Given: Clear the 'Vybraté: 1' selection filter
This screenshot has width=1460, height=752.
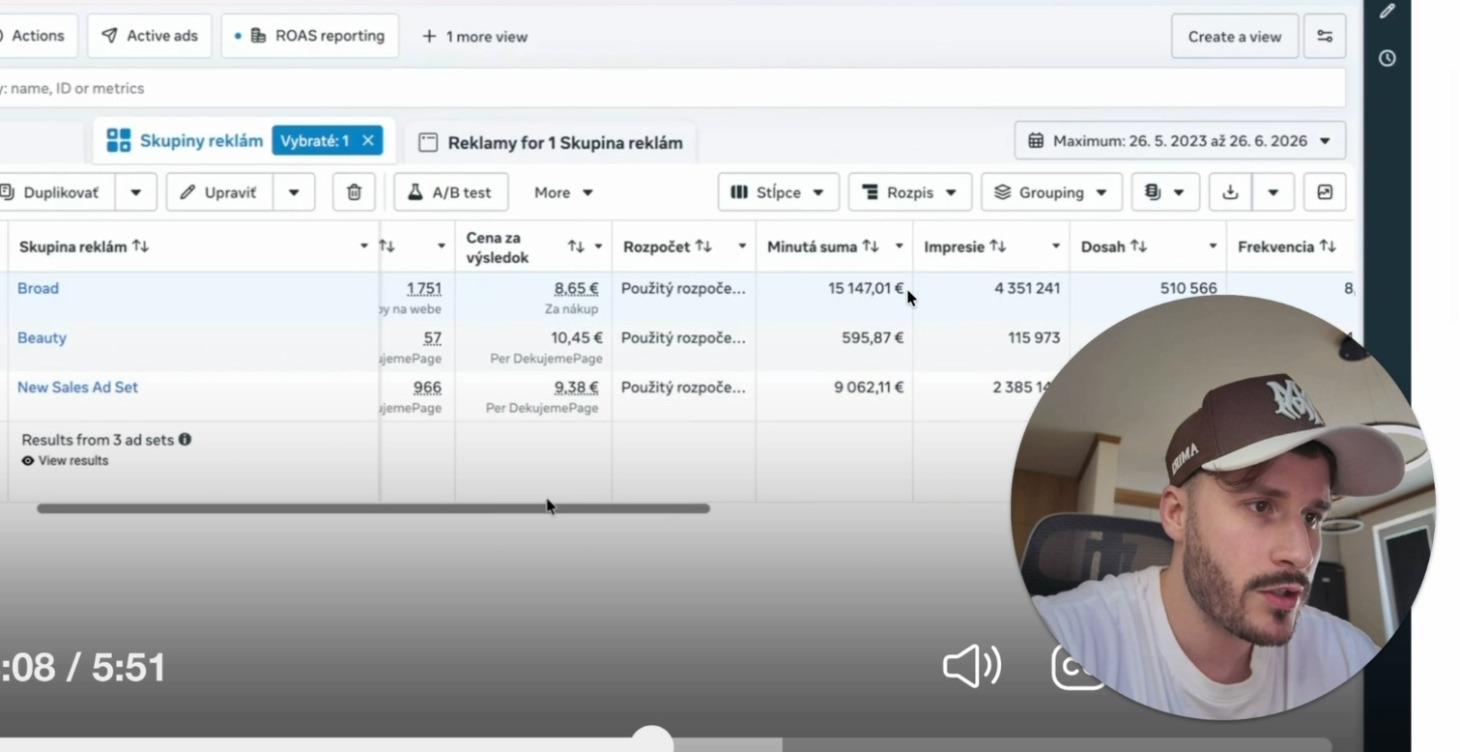Looking at the screenshot, I should point(367,141).
